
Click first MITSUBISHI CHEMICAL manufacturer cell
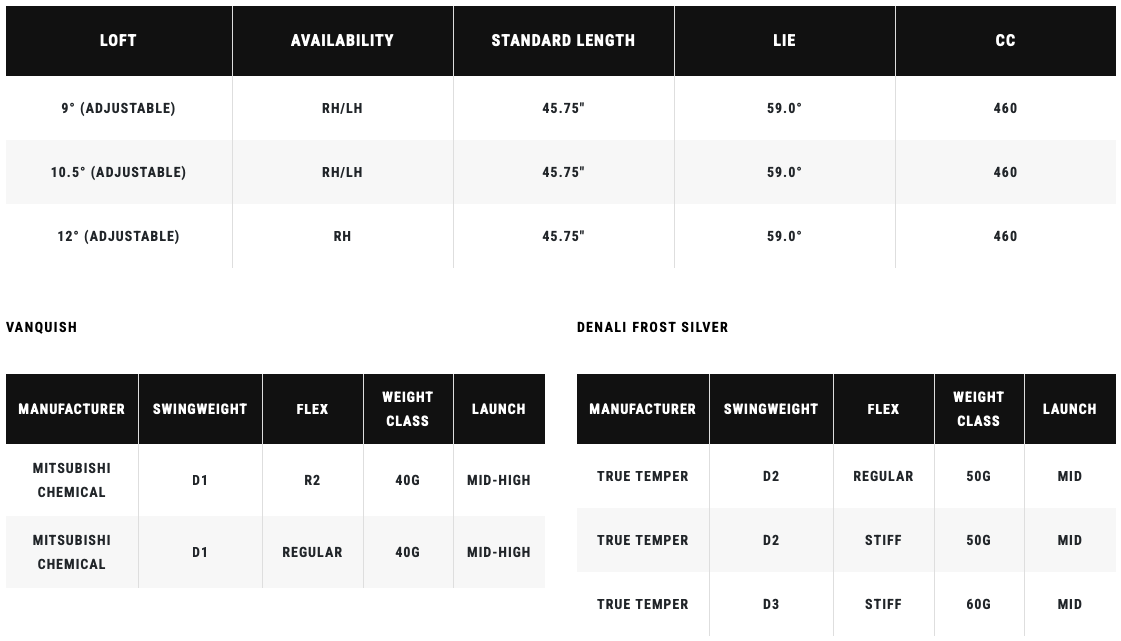click(71, 480)
